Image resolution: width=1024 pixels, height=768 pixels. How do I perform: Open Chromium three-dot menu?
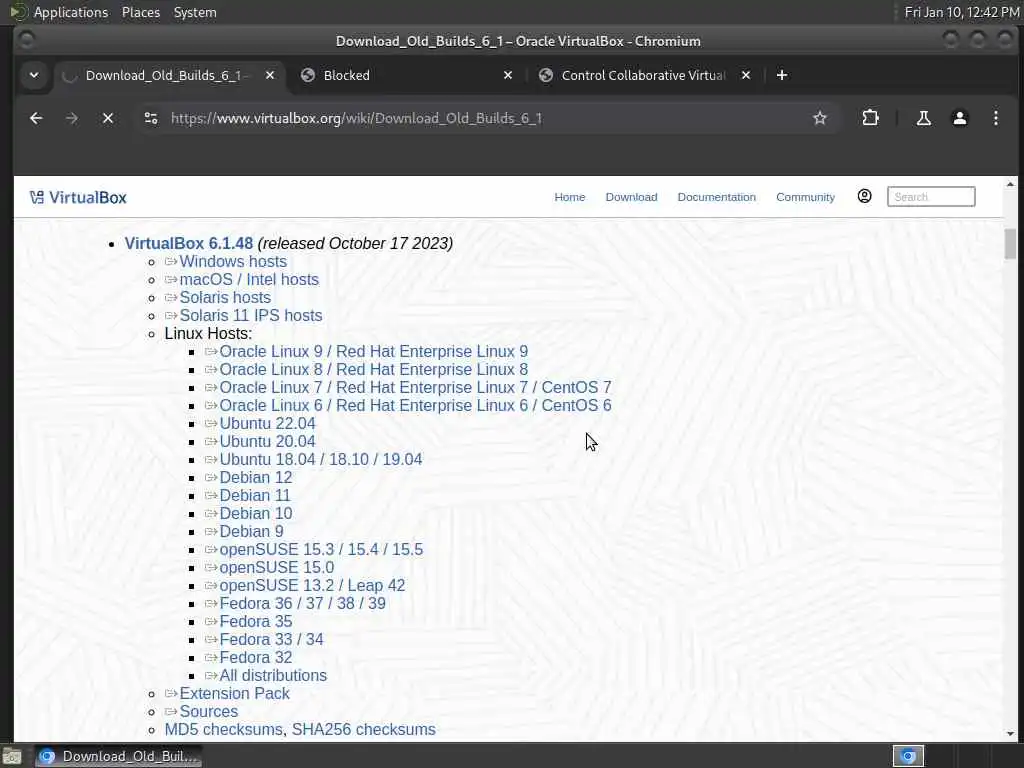995,118
